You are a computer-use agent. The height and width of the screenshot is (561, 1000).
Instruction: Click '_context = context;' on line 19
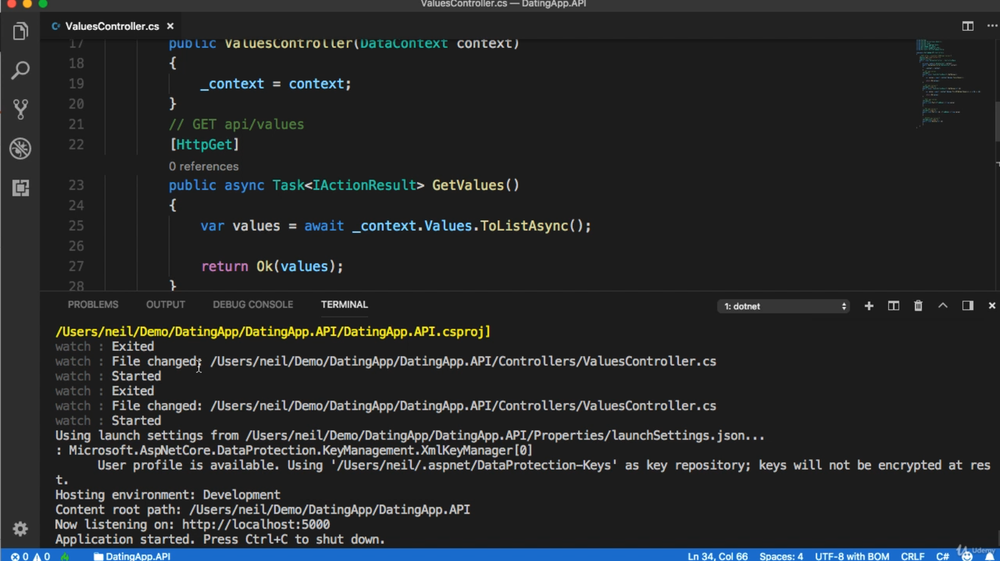click(276, 84)
